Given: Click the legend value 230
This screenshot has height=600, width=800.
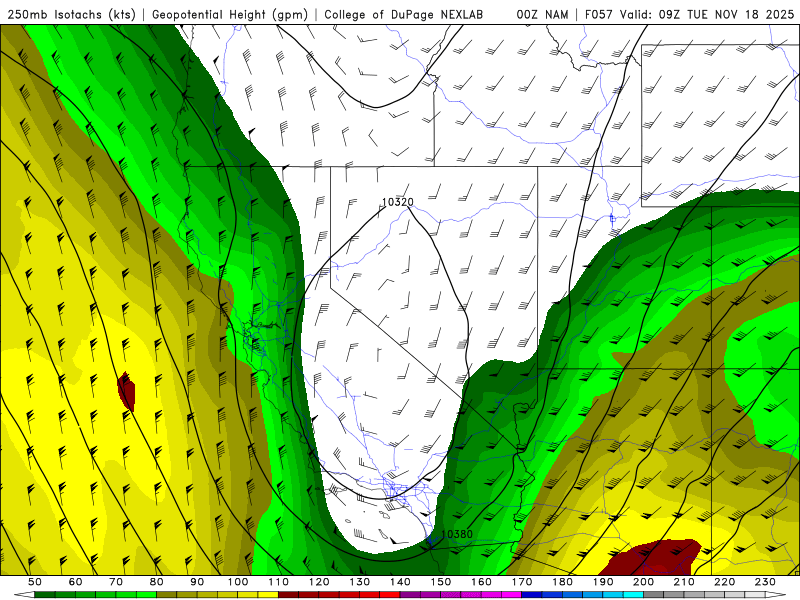Looking at the screenshot, I should (x=766, y=582).
